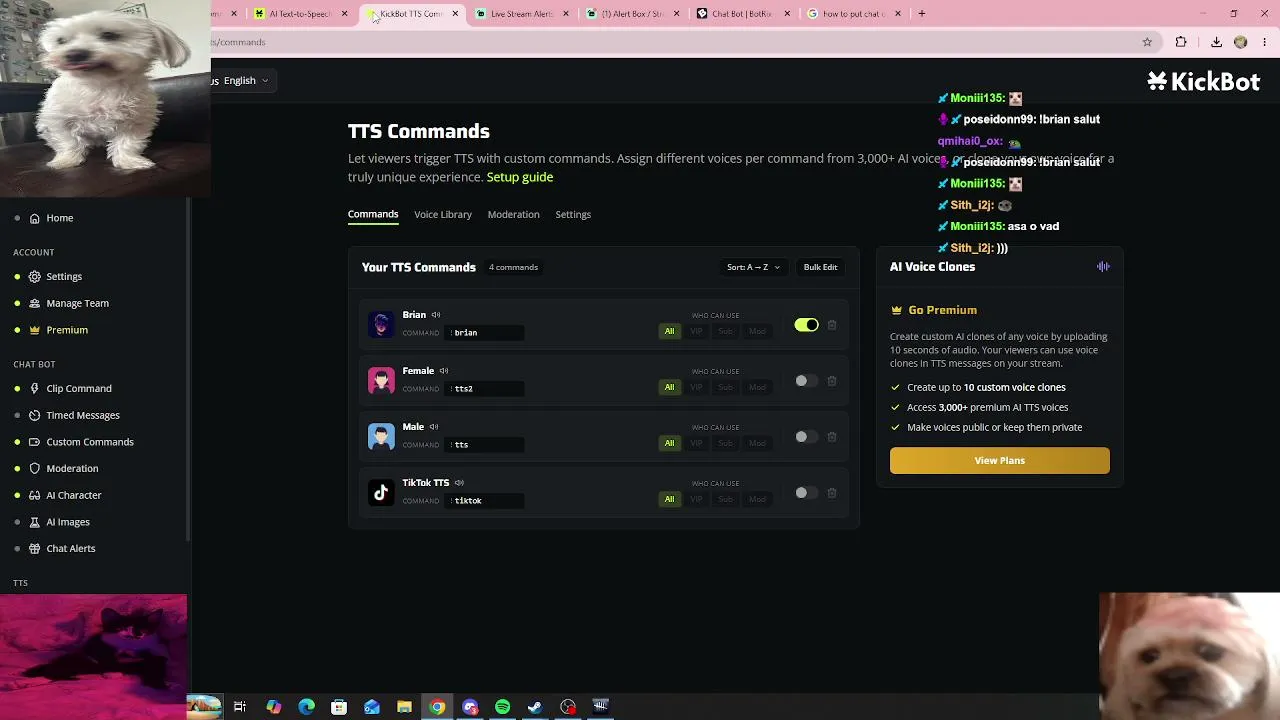Screen dimensions: 1280x720
Task: Switch to the Chat Bot | BotRix browser tab
Action: [742, 14]
